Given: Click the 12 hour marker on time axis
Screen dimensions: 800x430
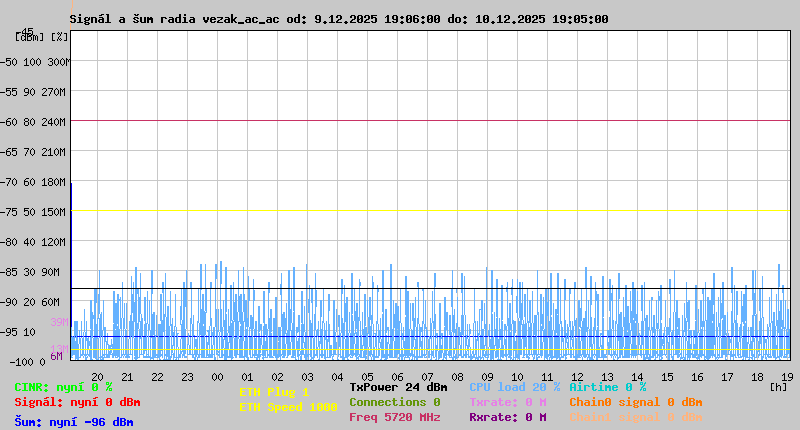Looking at the screenshot, I should coord(577,377).
